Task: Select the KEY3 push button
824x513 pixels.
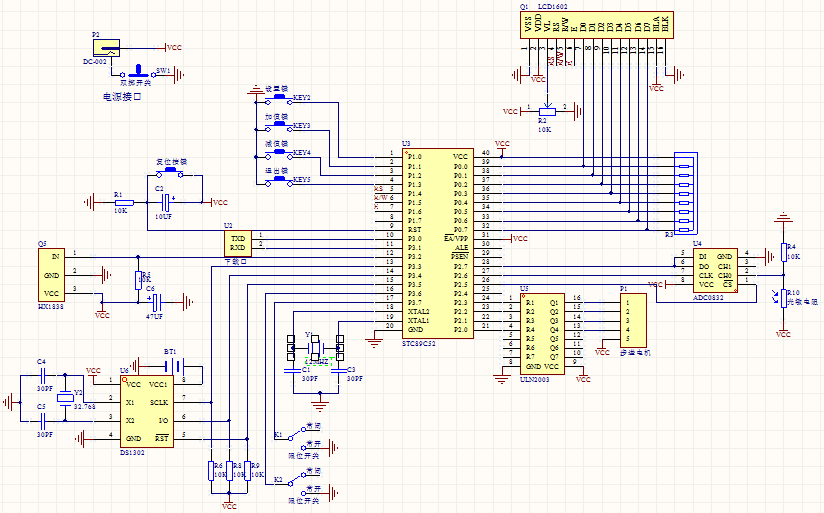Action: pyautogui.click(x=279, y=127)
